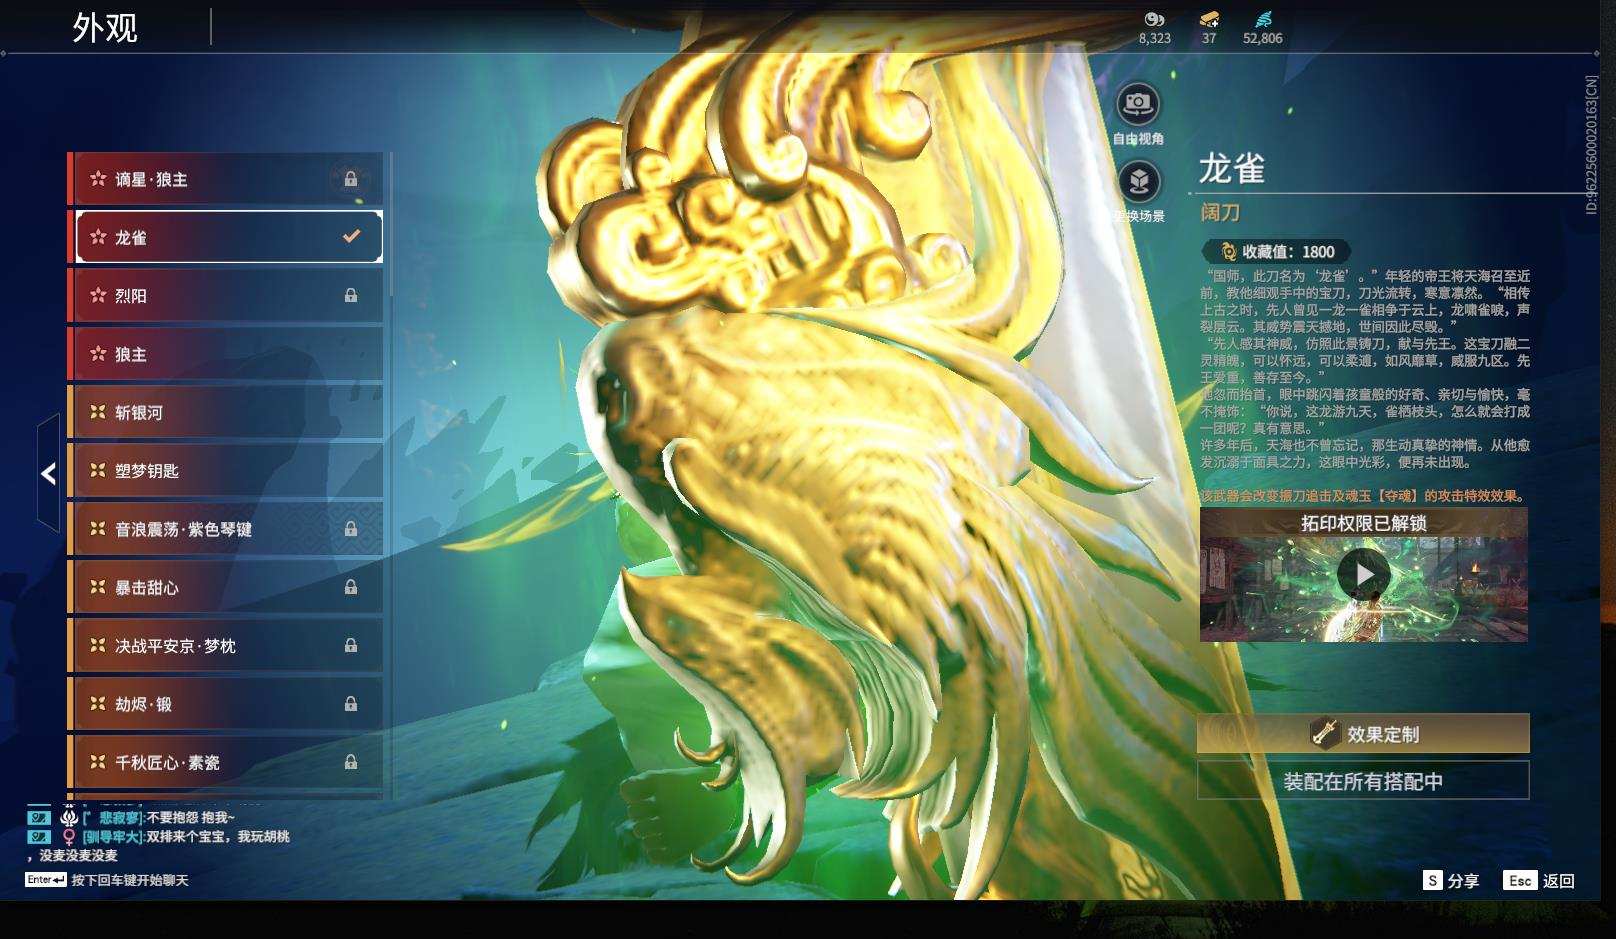This screenshot has width=1616, height=939.
Task: Click the chat prompt 按下回车键开始聊天
Action: [x=130, y=880]
